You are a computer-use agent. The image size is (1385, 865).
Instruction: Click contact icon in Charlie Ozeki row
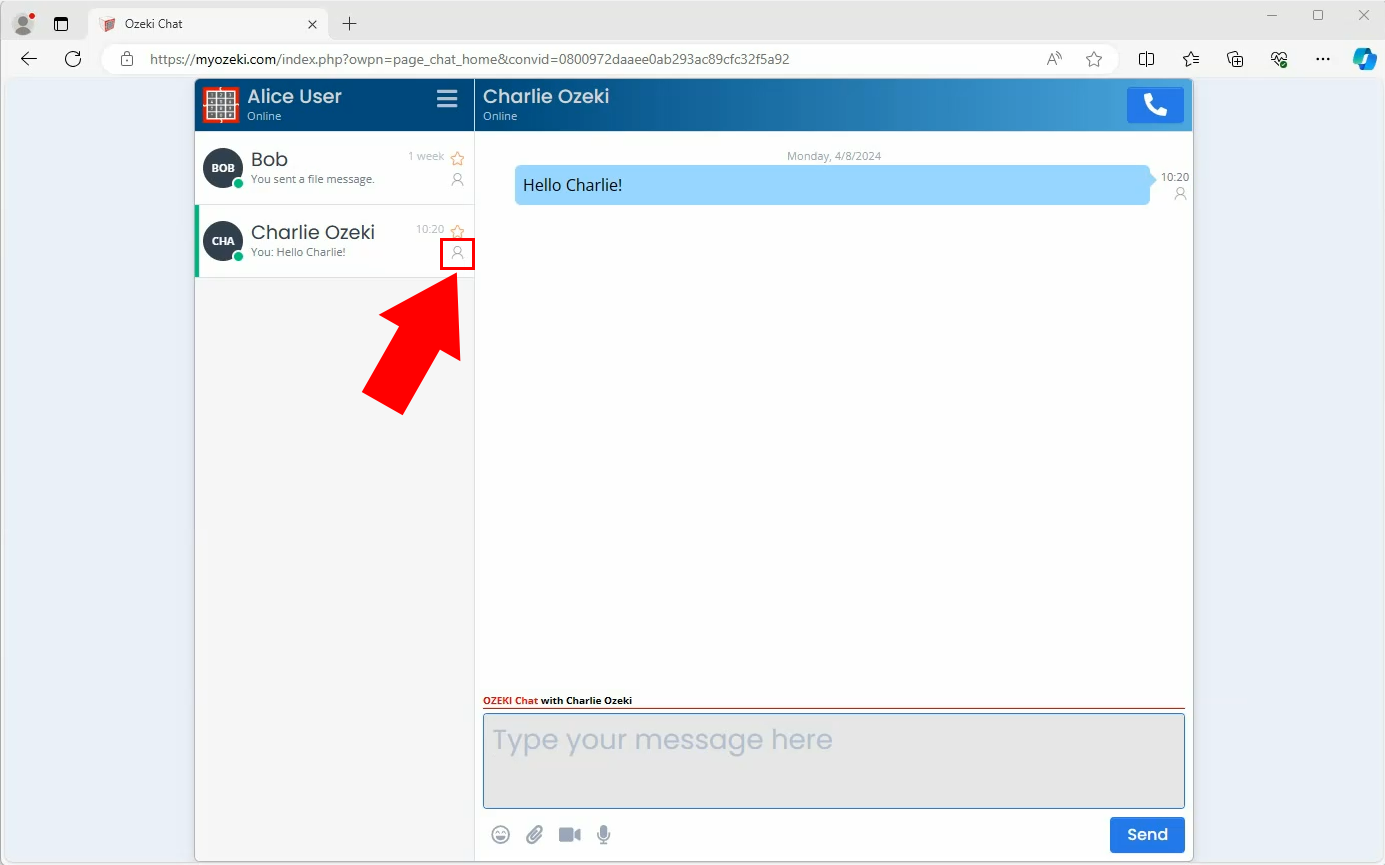pyautogui.click(x=457, y=254)
